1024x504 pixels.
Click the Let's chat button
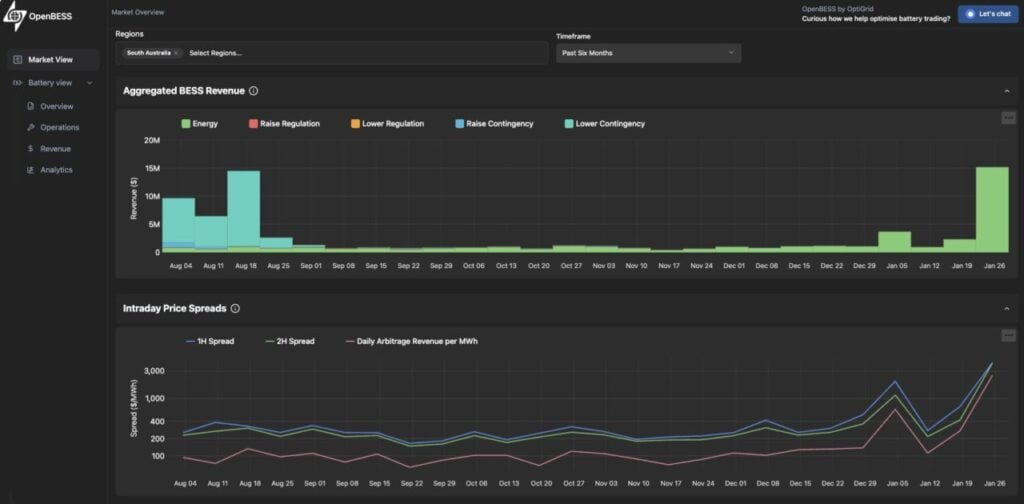click(987, 14)
